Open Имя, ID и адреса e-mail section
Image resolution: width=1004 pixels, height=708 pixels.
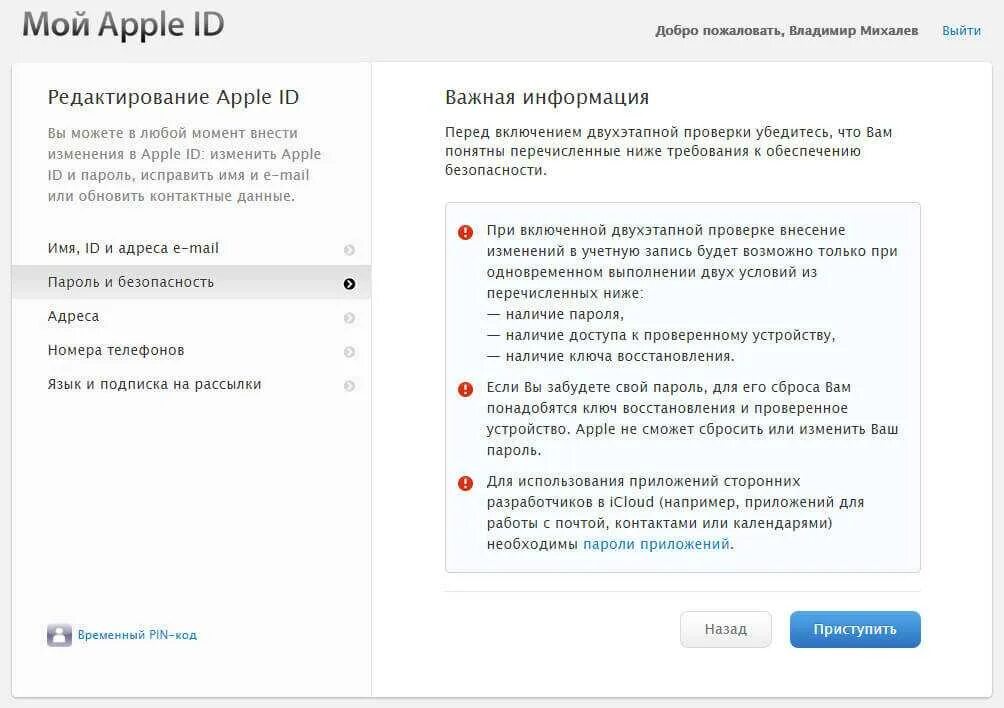click(x=133, y=248)
